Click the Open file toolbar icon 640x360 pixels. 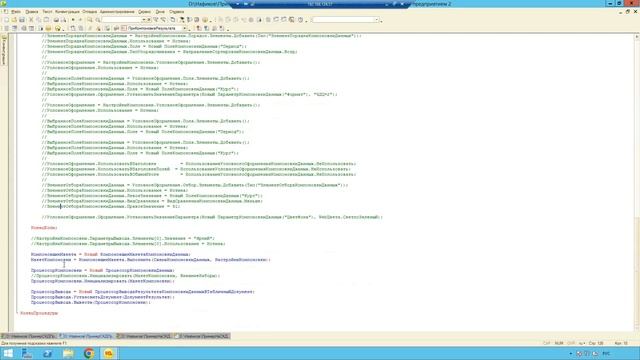(14, 20)
